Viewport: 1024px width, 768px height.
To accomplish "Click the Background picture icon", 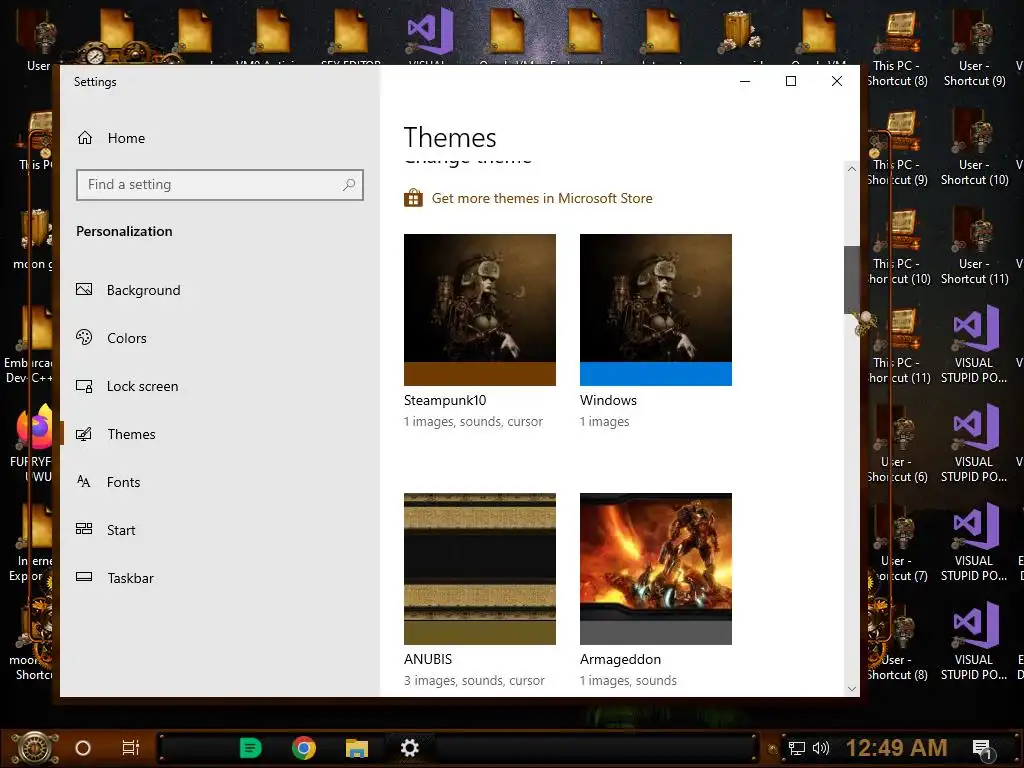I will (x=84, y=289).
